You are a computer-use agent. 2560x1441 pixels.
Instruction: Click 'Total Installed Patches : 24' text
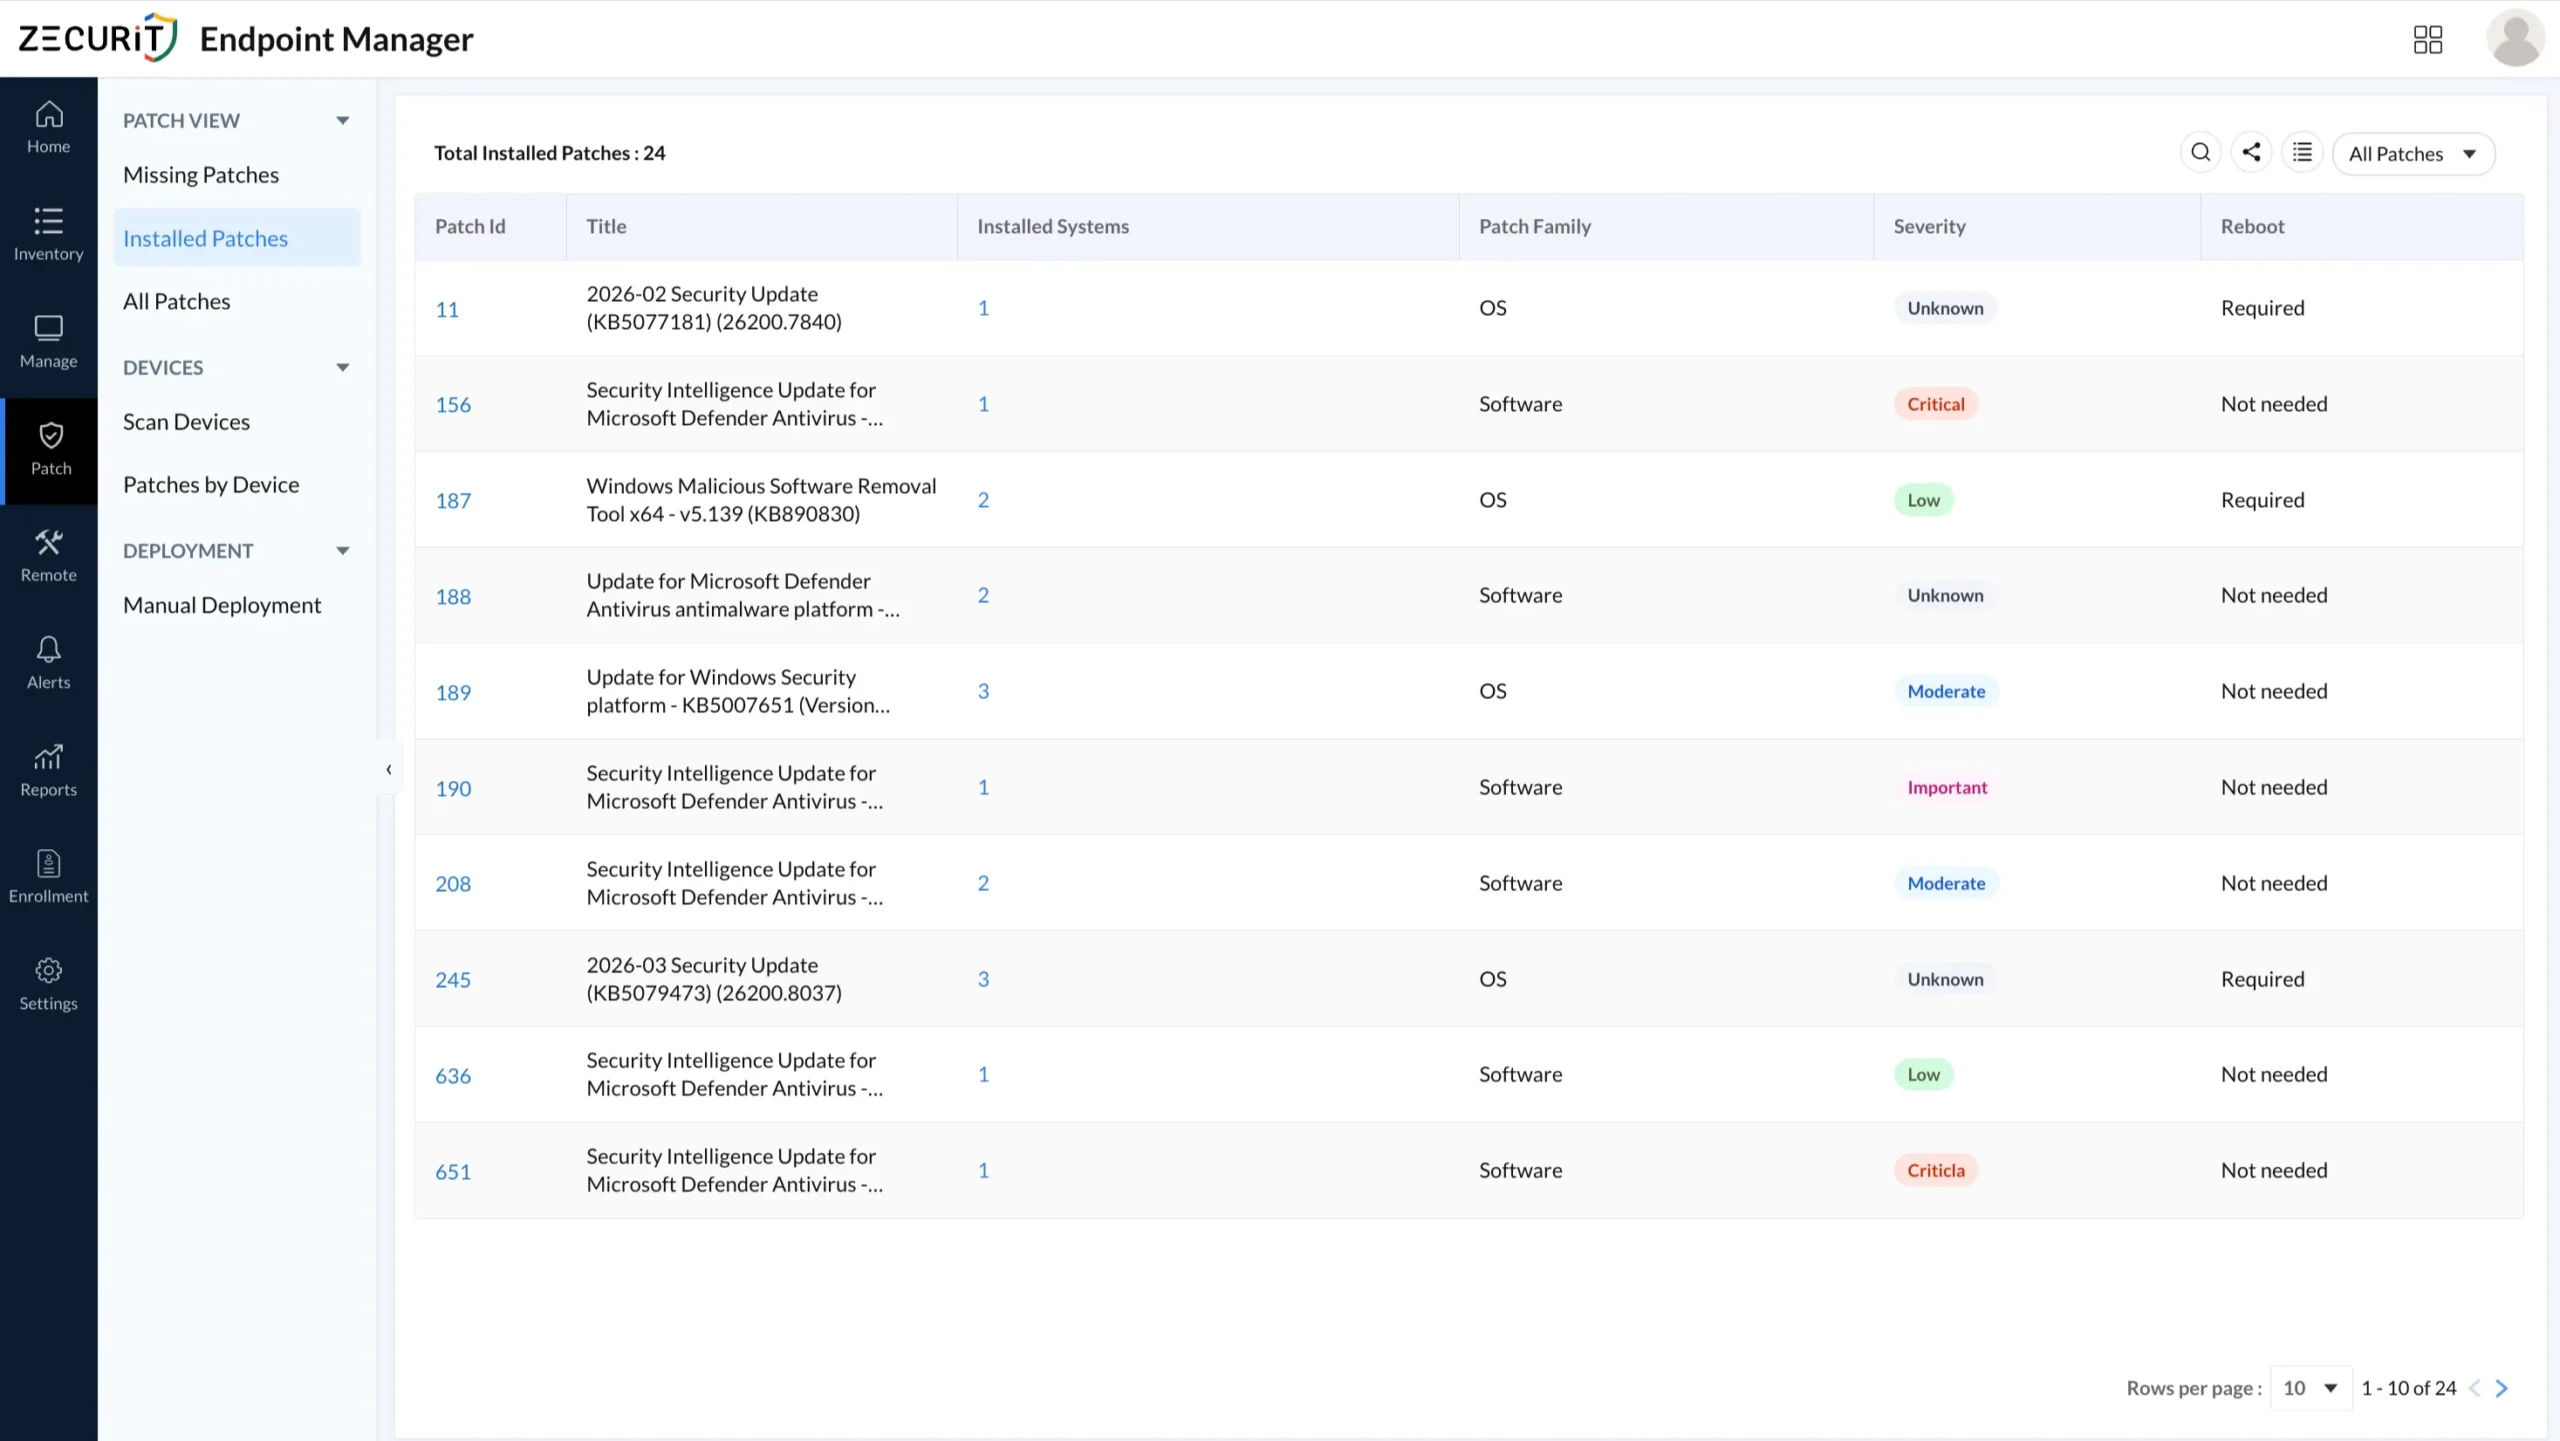(549, 153)
